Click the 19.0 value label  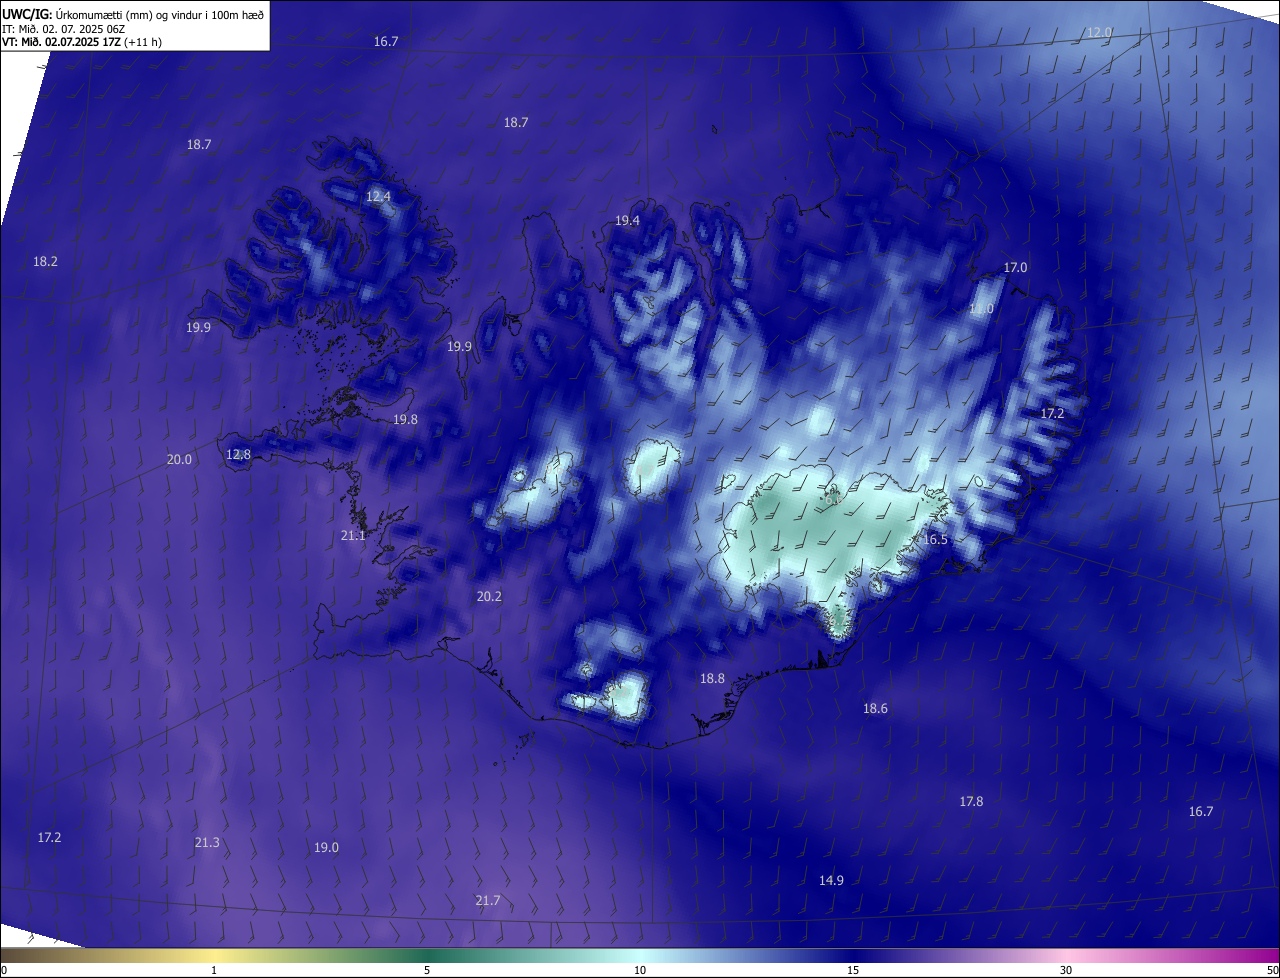[326, 848]
